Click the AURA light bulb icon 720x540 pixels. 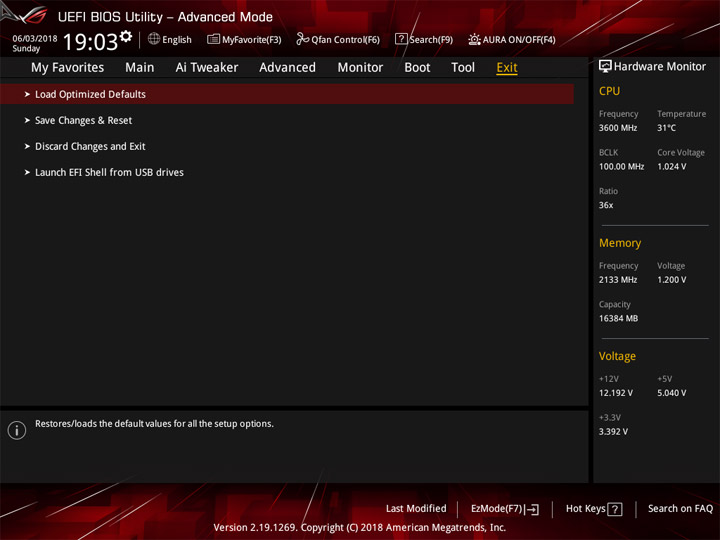coord(474,39)
